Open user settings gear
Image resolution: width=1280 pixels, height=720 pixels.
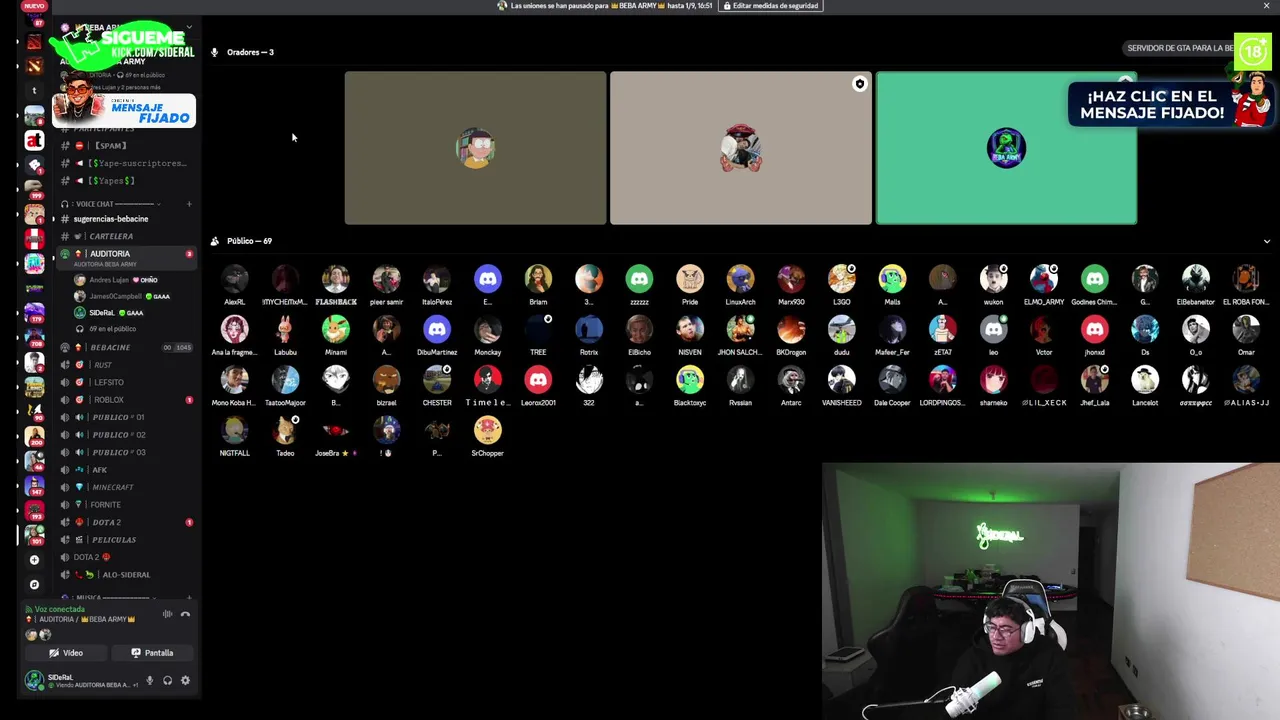(185, 680)
